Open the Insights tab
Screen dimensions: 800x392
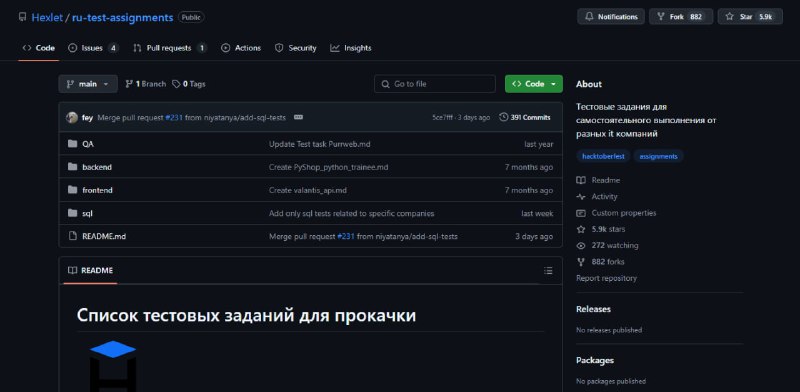click(351, 48)
